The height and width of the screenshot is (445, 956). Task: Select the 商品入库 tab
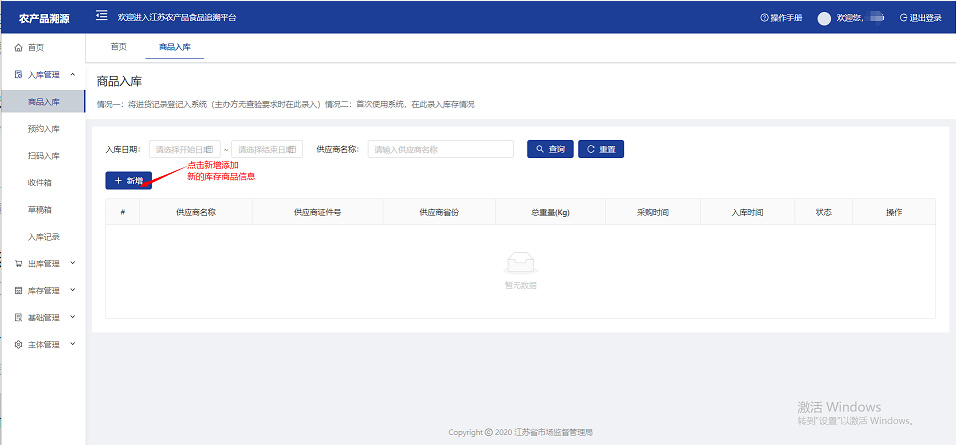[x=175, y=47]
